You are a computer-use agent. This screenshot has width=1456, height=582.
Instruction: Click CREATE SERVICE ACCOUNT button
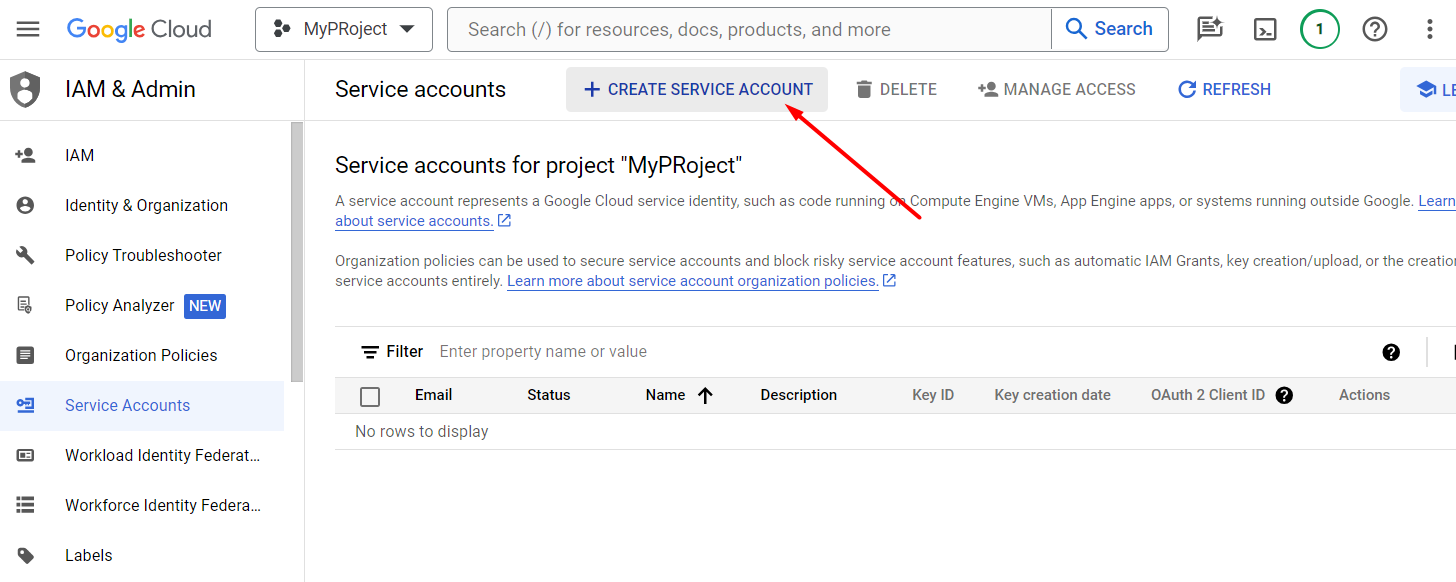point(697,89)
